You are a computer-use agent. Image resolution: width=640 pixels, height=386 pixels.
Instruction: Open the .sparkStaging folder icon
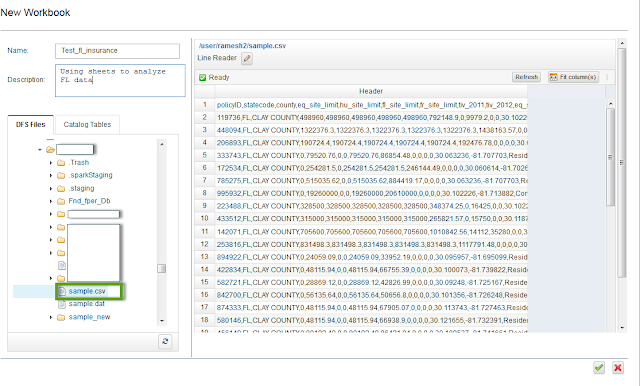point(61,175)
